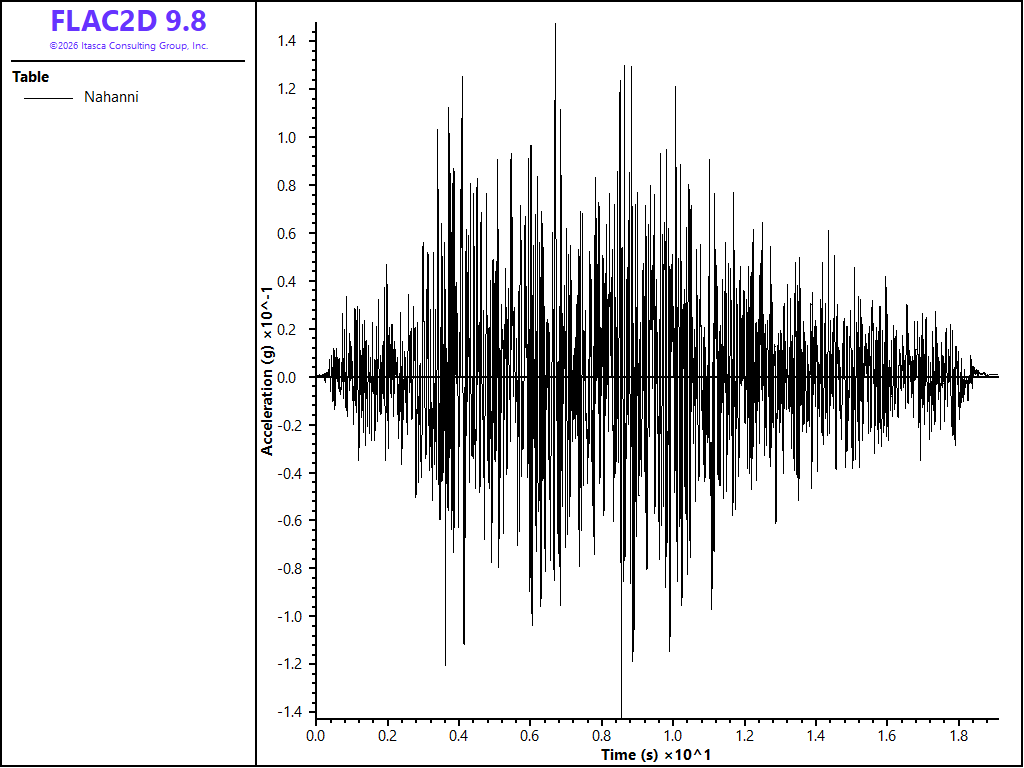Click the 0.2 x-axis tick label
This screenshot has width=1024, height=768.
(387, 736)
